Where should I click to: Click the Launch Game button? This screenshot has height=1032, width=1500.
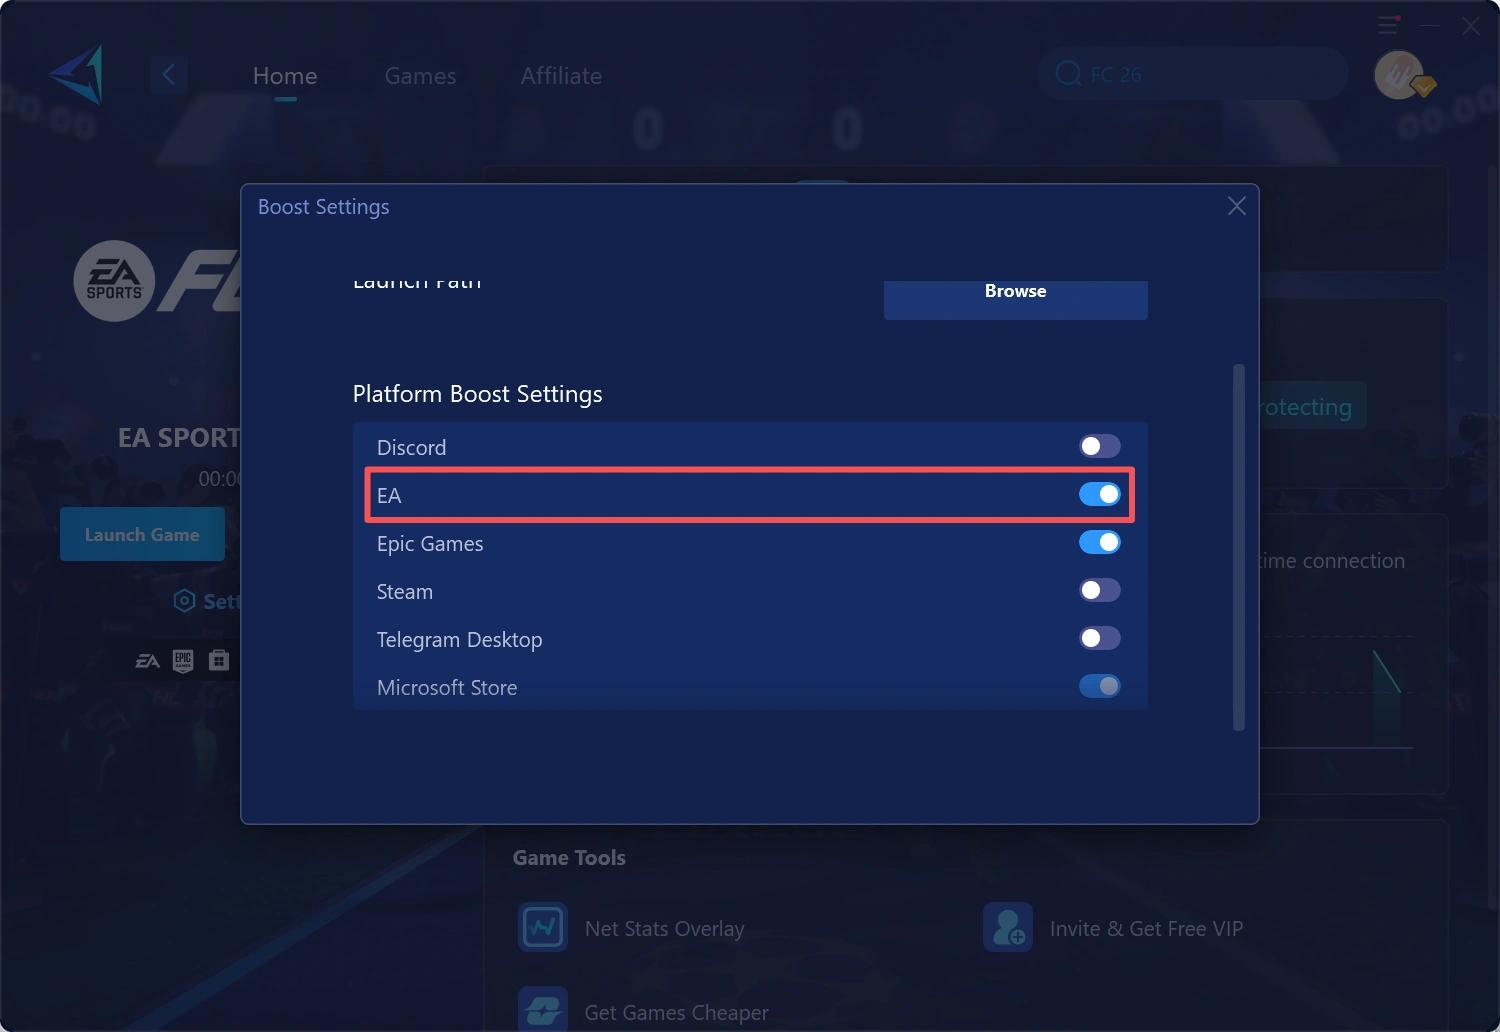pyautogui.click(x=142, y=534)
